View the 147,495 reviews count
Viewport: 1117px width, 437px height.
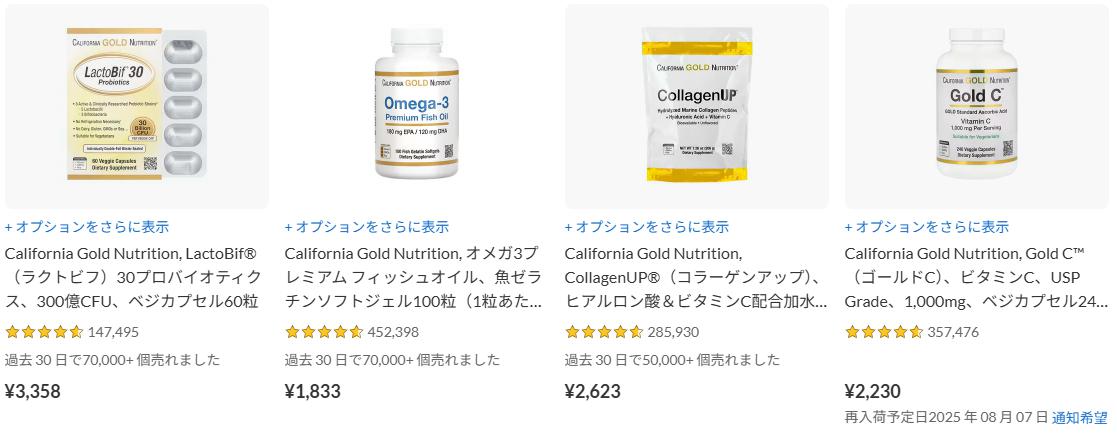(x=114, y=332)
